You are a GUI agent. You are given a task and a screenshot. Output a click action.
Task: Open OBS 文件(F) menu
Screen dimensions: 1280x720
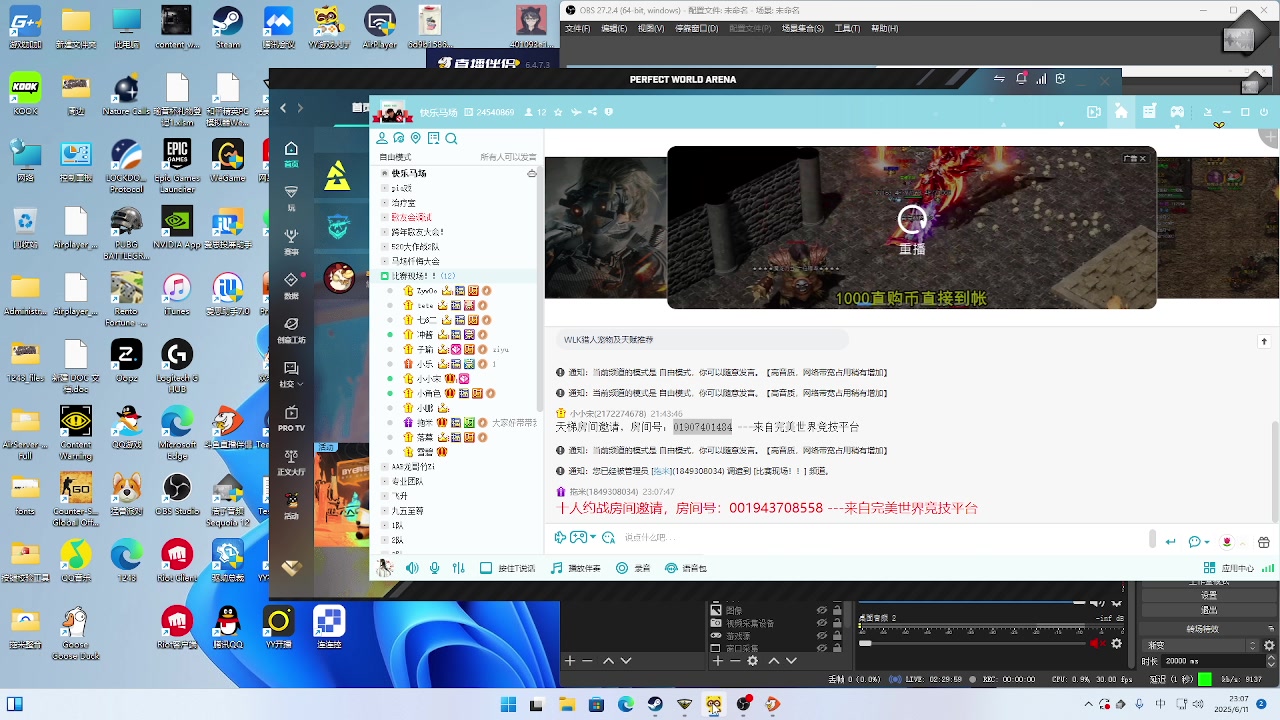tap(578, 29)
